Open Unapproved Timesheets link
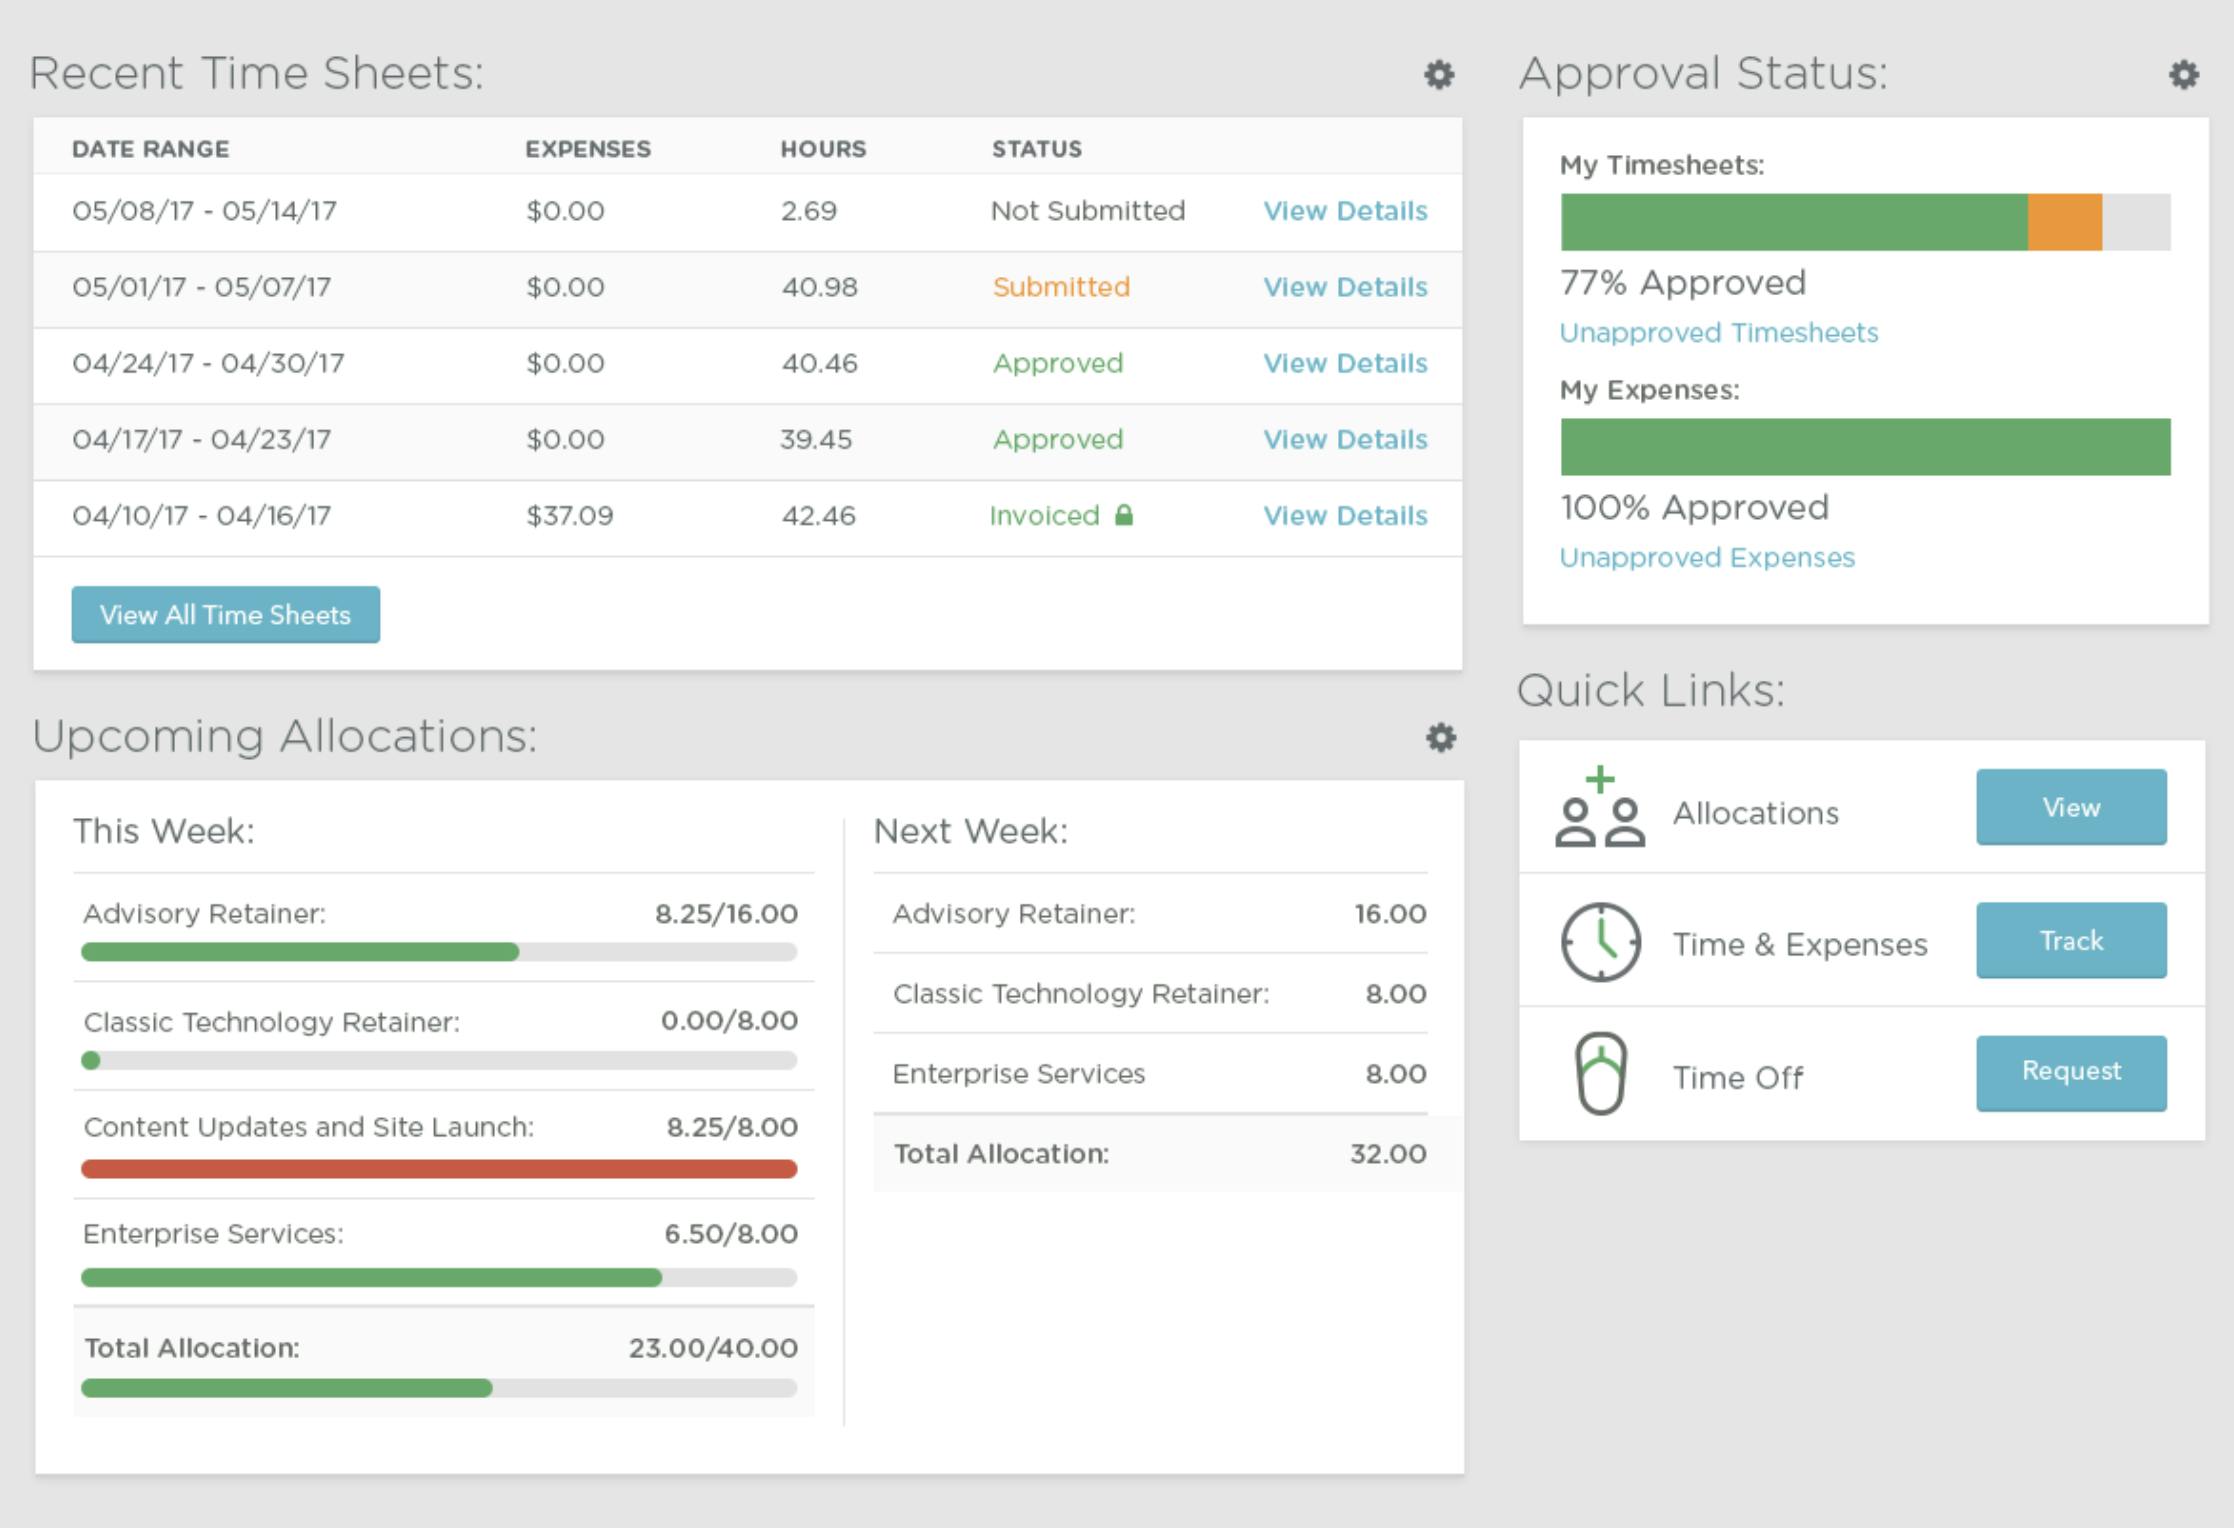Screen dimensions: 2234x1528 pyautogui.click(x=1719, y=332)
